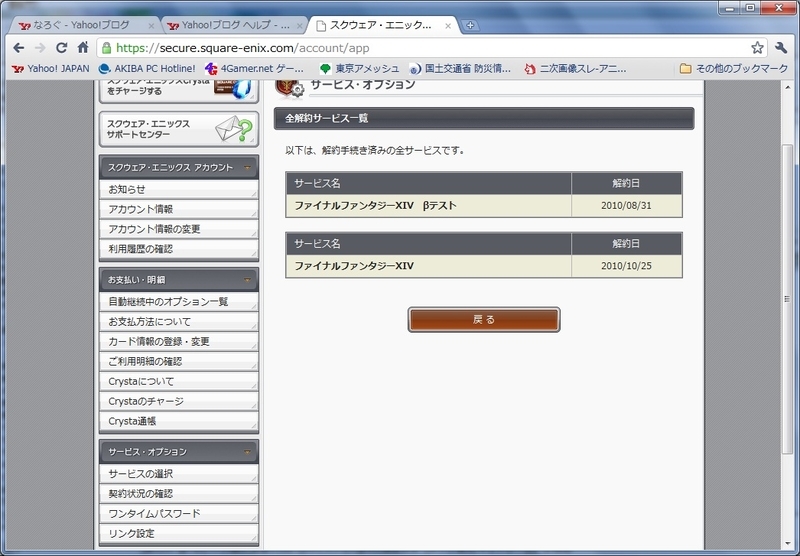This screenshot has height=556, width=800.
Task: Click the support center envelope question icon
Action: pos(234,129)
